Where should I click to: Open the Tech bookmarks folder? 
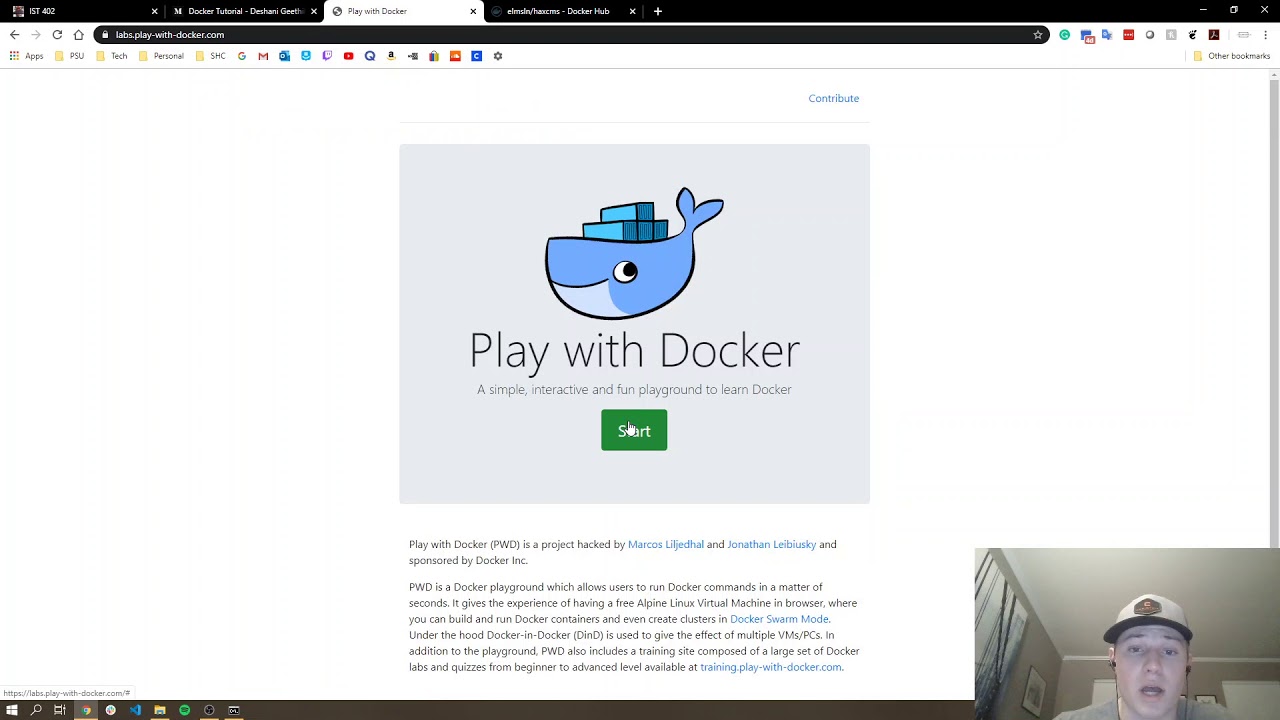point(112,56)
